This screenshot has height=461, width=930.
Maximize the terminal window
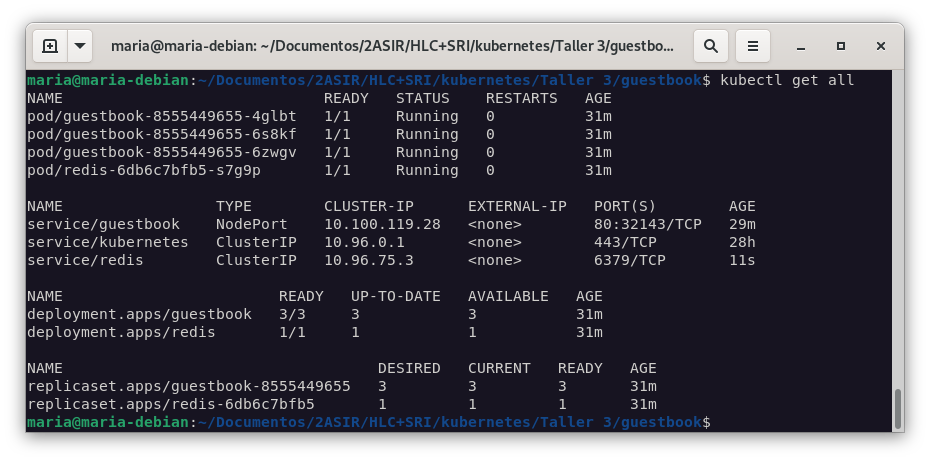tap(841, 46)
